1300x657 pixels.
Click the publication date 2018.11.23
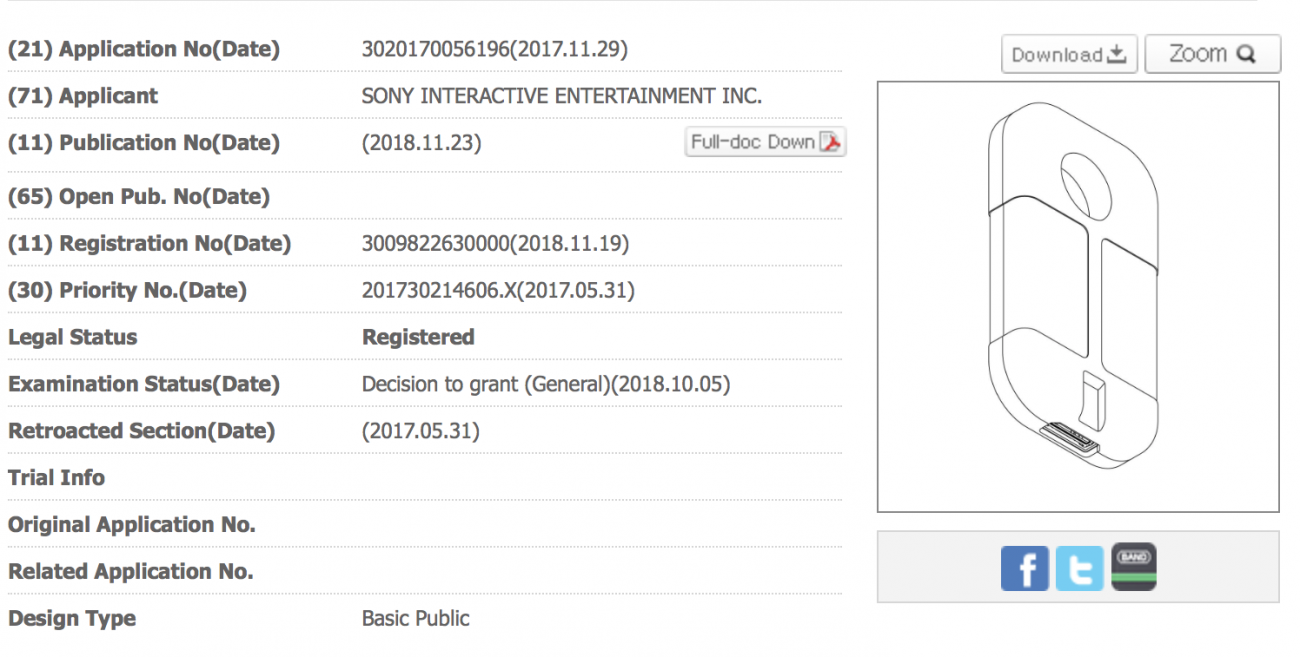(421, 143)
